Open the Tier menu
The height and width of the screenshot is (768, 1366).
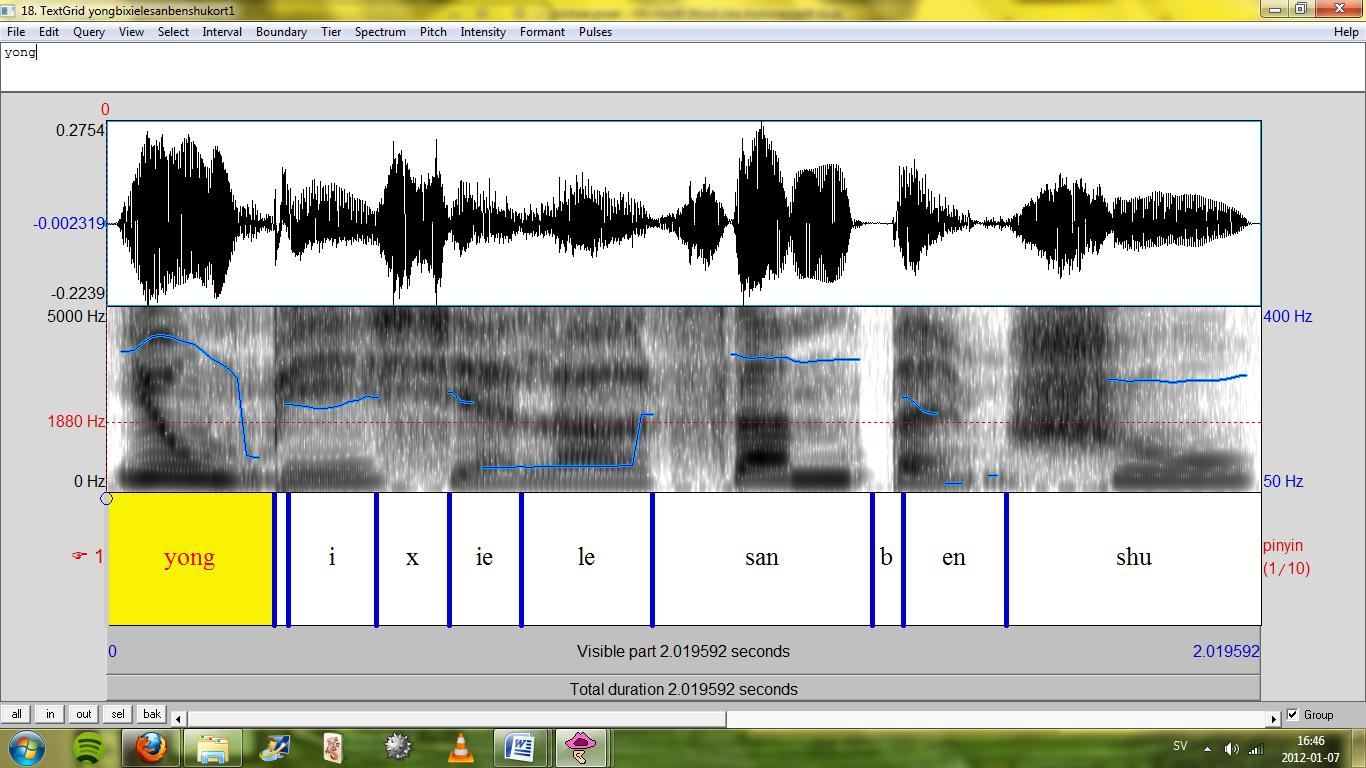pos(331,32)
